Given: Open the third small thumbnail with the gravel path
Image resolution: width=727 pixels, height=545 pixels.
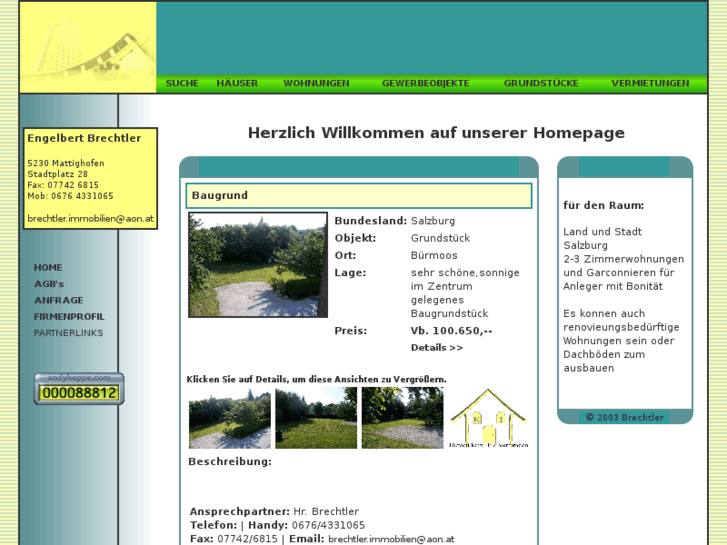Looking at the screenshot, I should [x=402, y=418].
